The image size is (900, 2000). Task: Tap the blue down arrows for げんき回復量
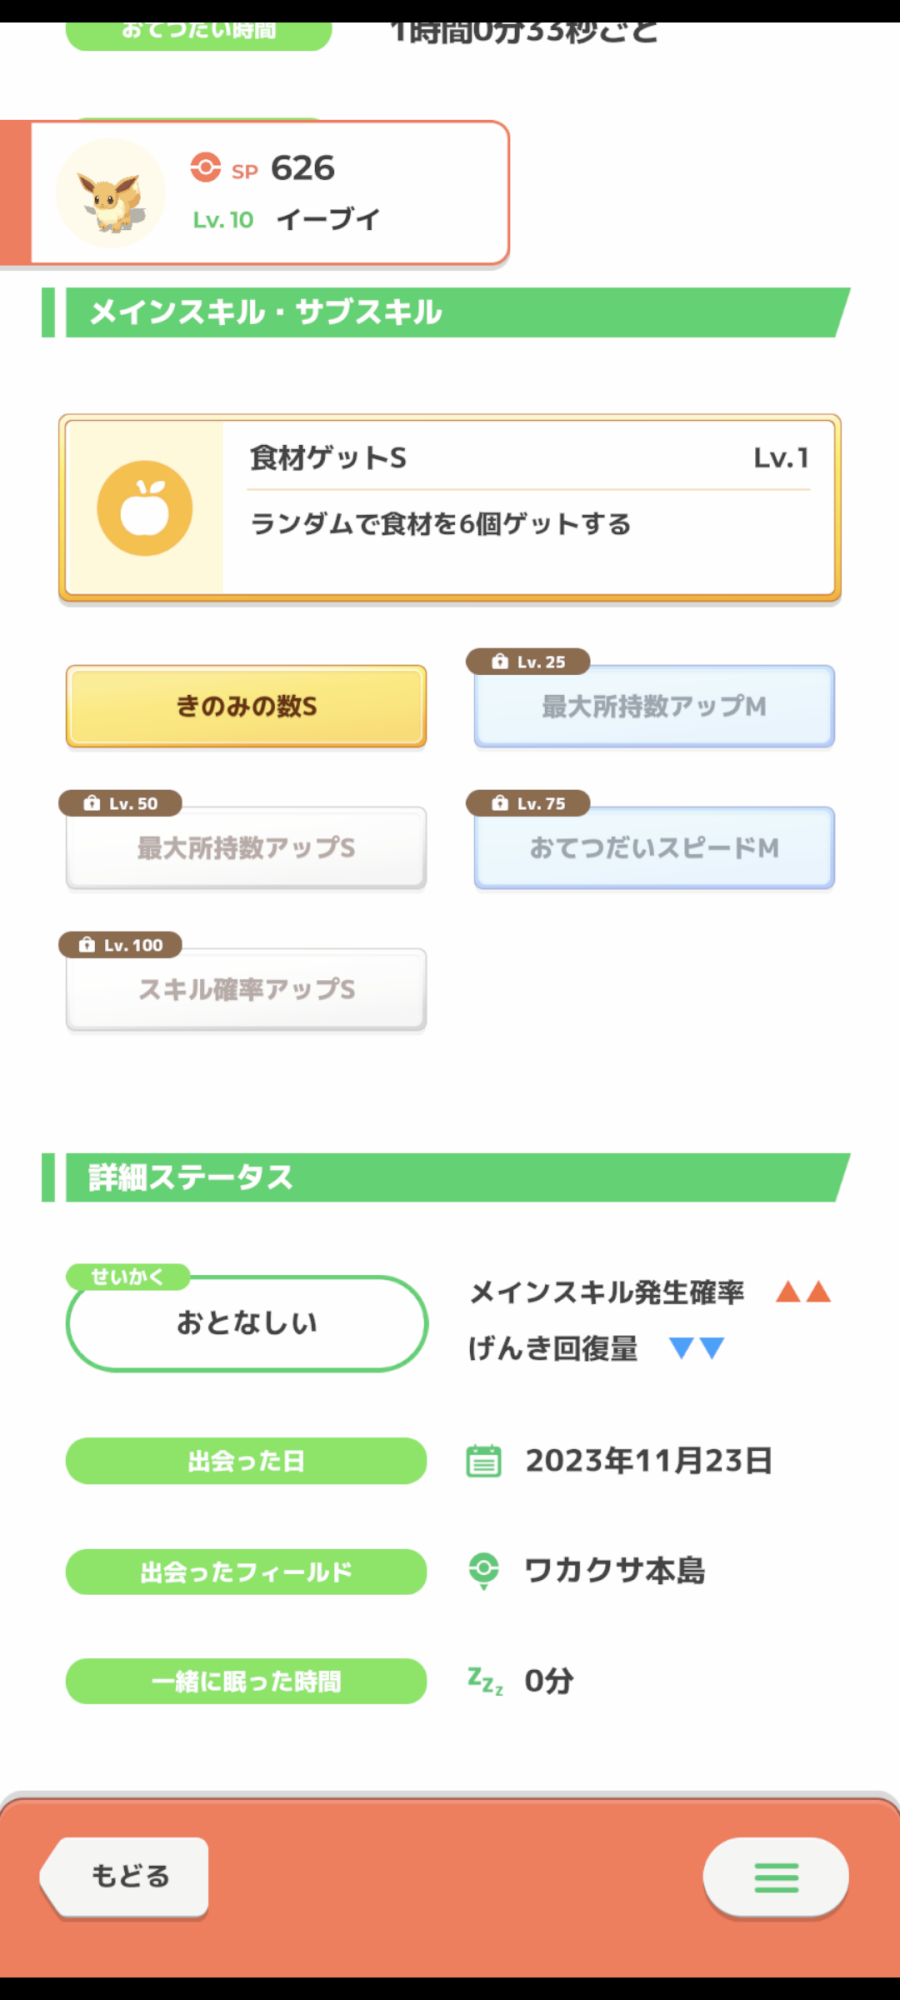pos(697,1348)
